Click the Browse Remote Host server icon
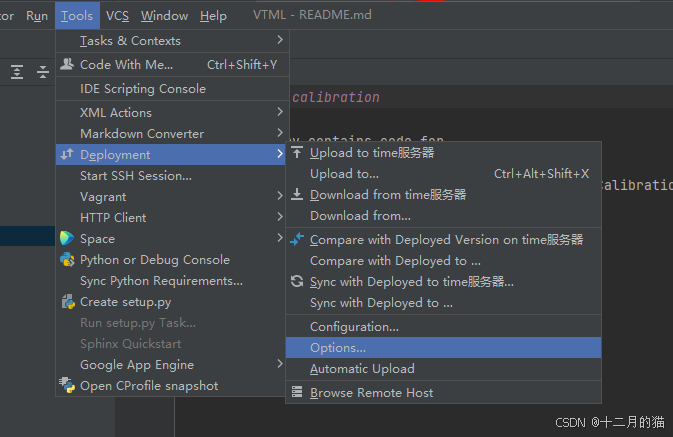Viewport: 673px width, 437px height. (297, 392)
